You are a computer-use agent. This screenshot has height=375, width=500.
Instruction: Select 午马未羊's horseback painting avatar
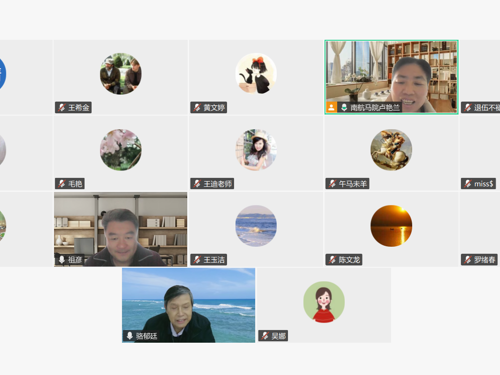tap(391, 150)
